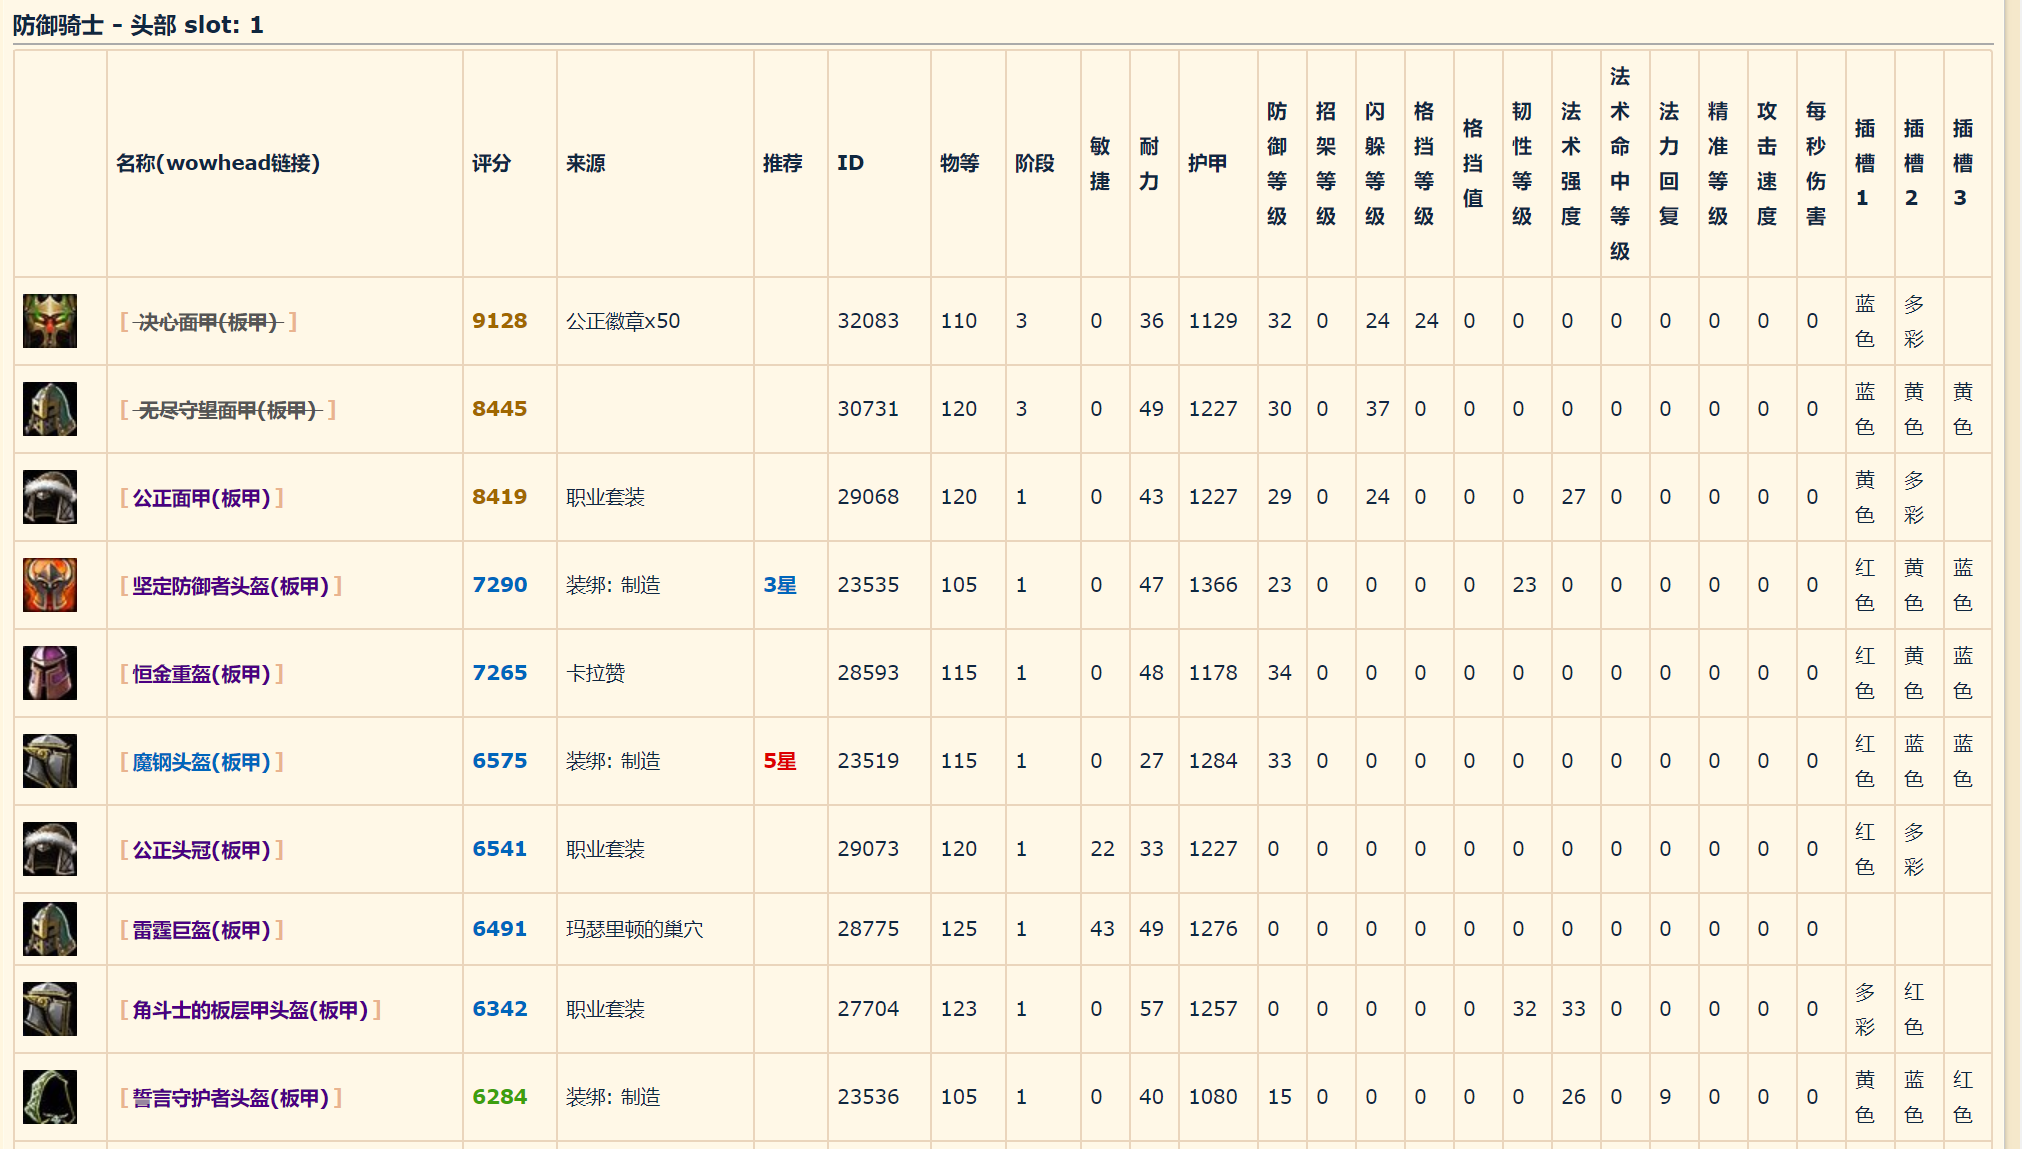This screenshot has height=1149, width=2022.
Task: Click the 决心面甲 helmet icon
Action: [x=50, y=321]
